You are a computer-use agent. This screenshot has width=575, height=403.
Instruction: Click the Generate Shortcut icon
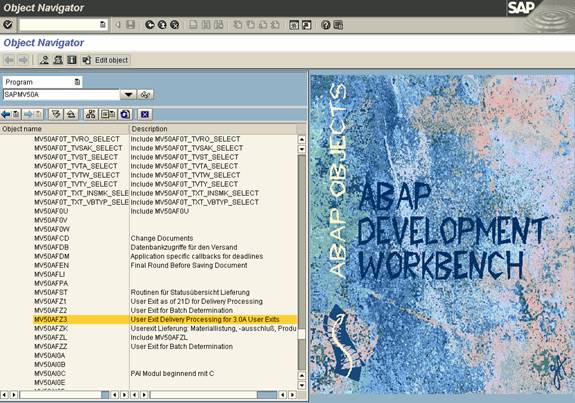tap(307, 25)
